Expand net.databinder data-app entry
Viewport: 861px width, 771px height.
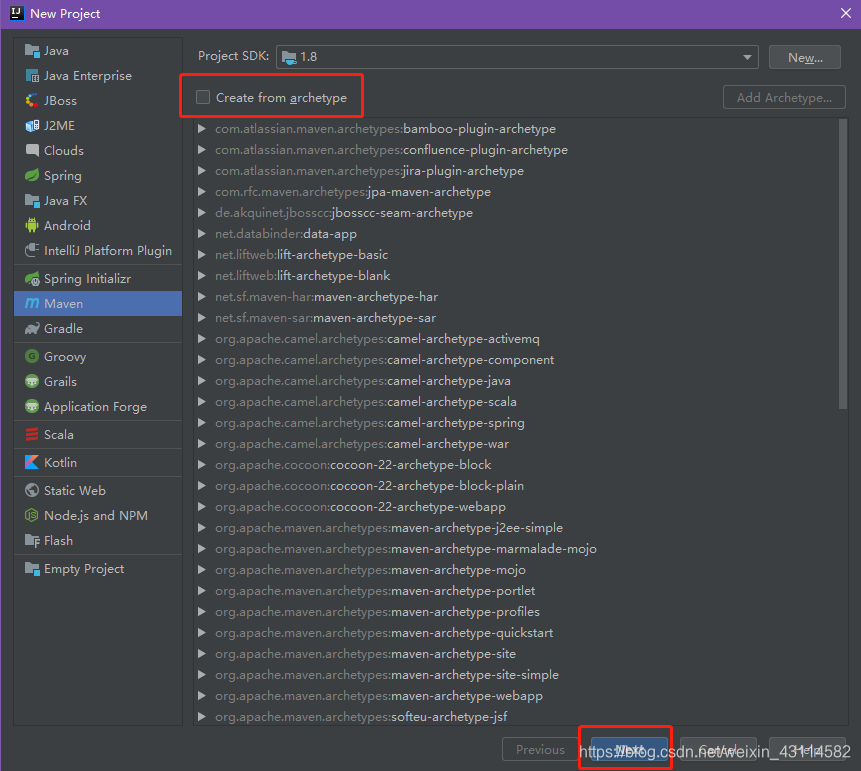(x=202, y=233)
